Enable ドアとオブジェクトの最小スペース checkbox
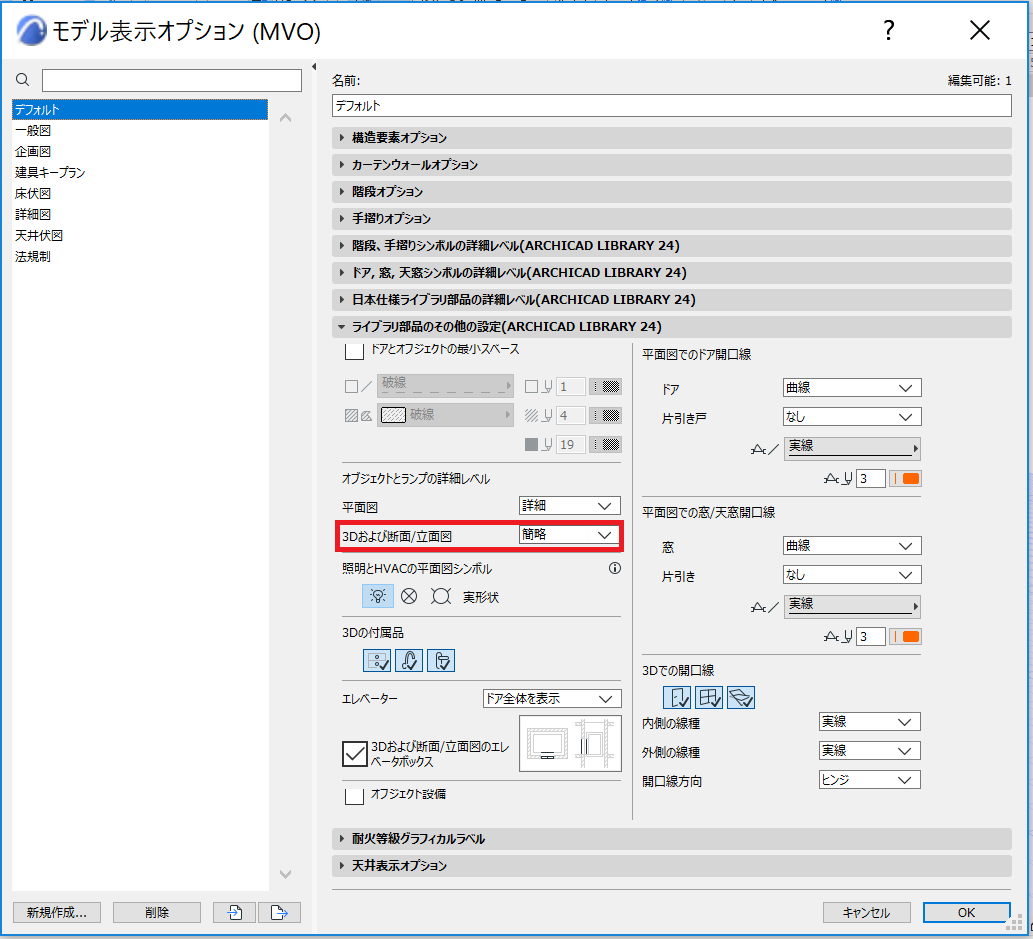 (354, 351)
